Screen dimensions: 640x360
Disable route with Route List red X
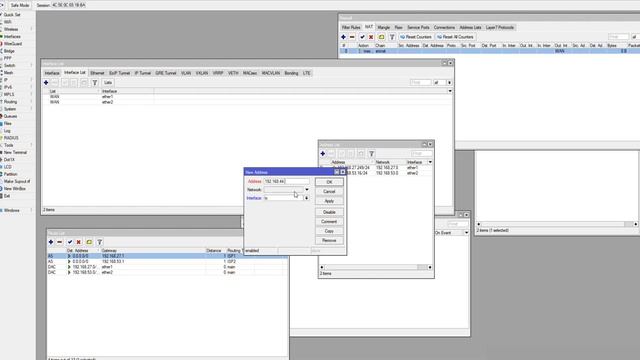tap(79, 242)
